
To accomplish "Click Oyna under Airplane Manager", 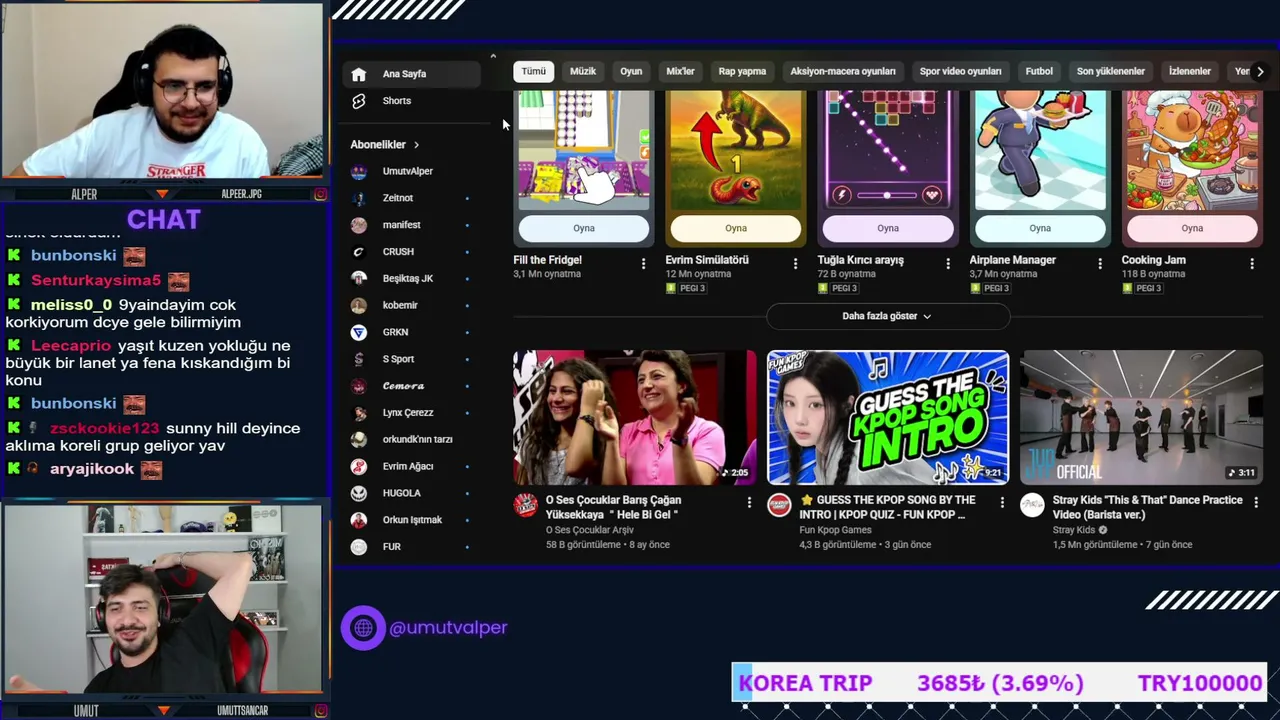I will coord(1040,228).
